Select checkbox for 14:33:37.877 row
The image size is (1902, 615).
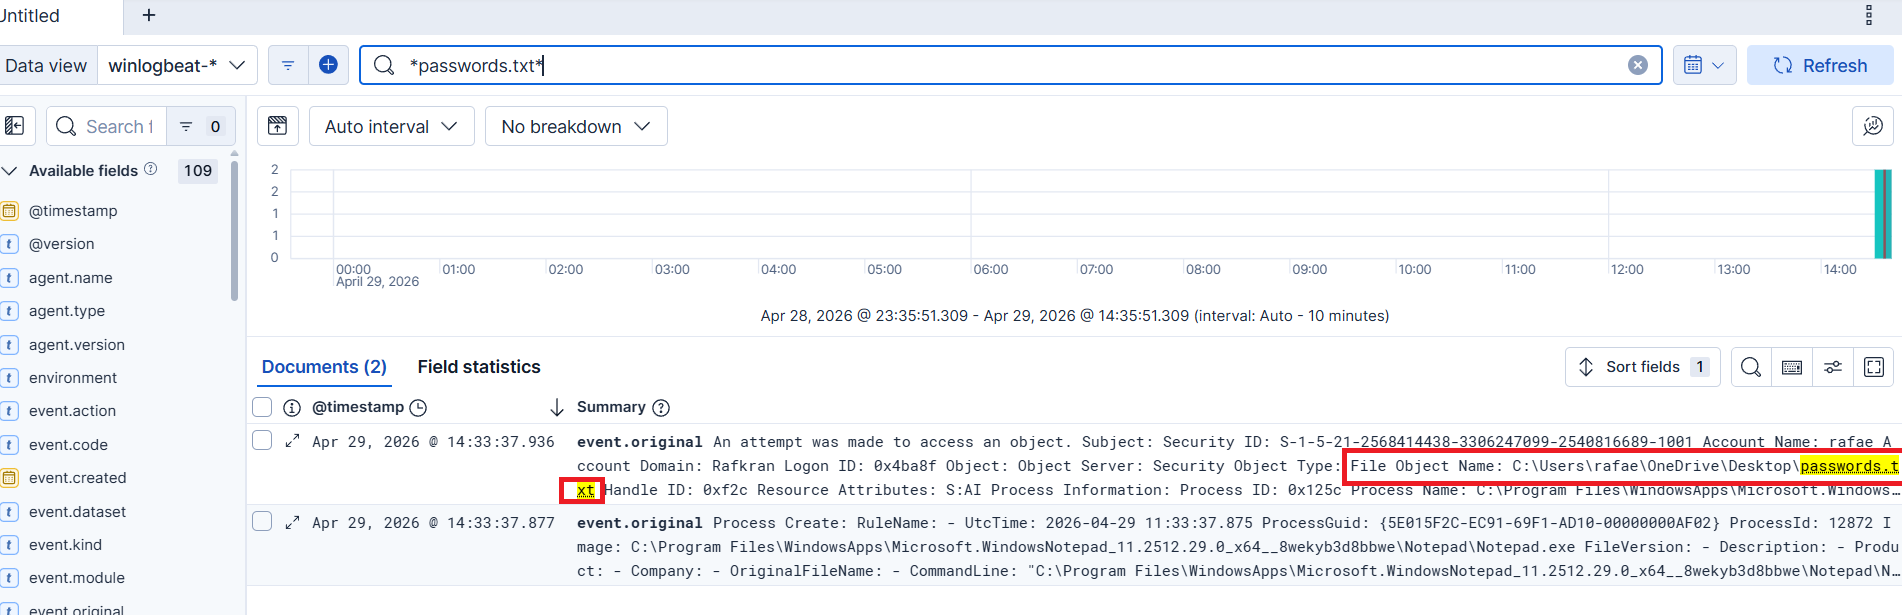(x=262, y=521)
